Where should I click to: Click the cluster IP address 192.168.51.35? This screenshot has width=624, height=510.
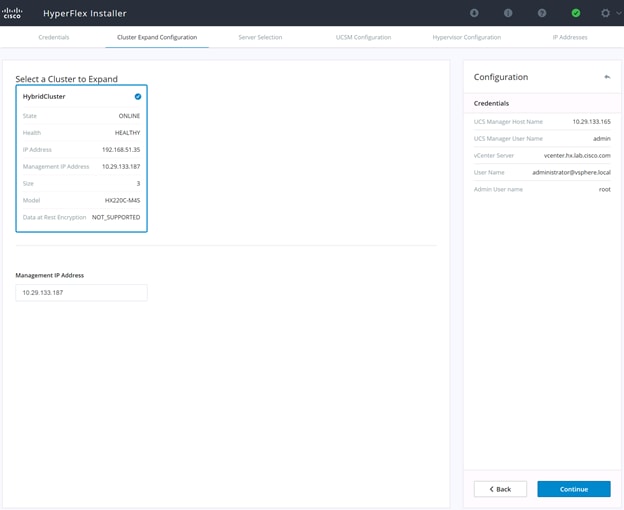[121, 150]
